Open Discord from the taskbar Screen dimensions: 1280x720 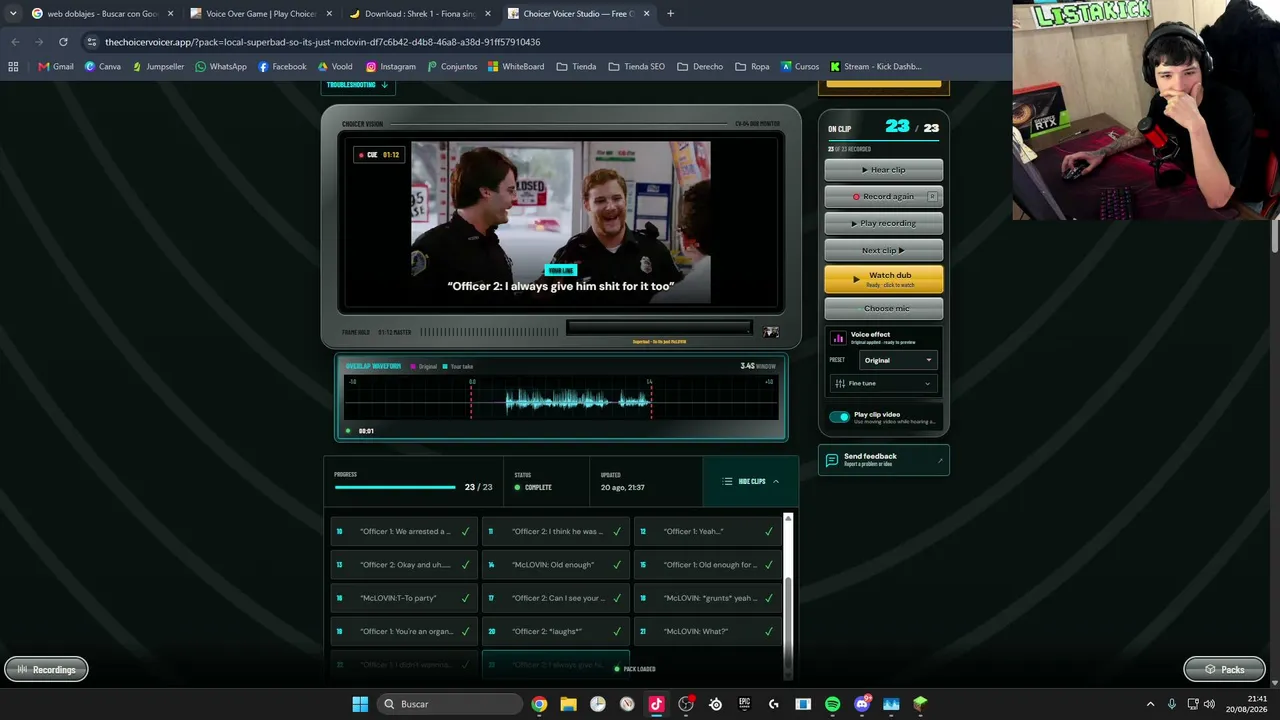point(862,704)
